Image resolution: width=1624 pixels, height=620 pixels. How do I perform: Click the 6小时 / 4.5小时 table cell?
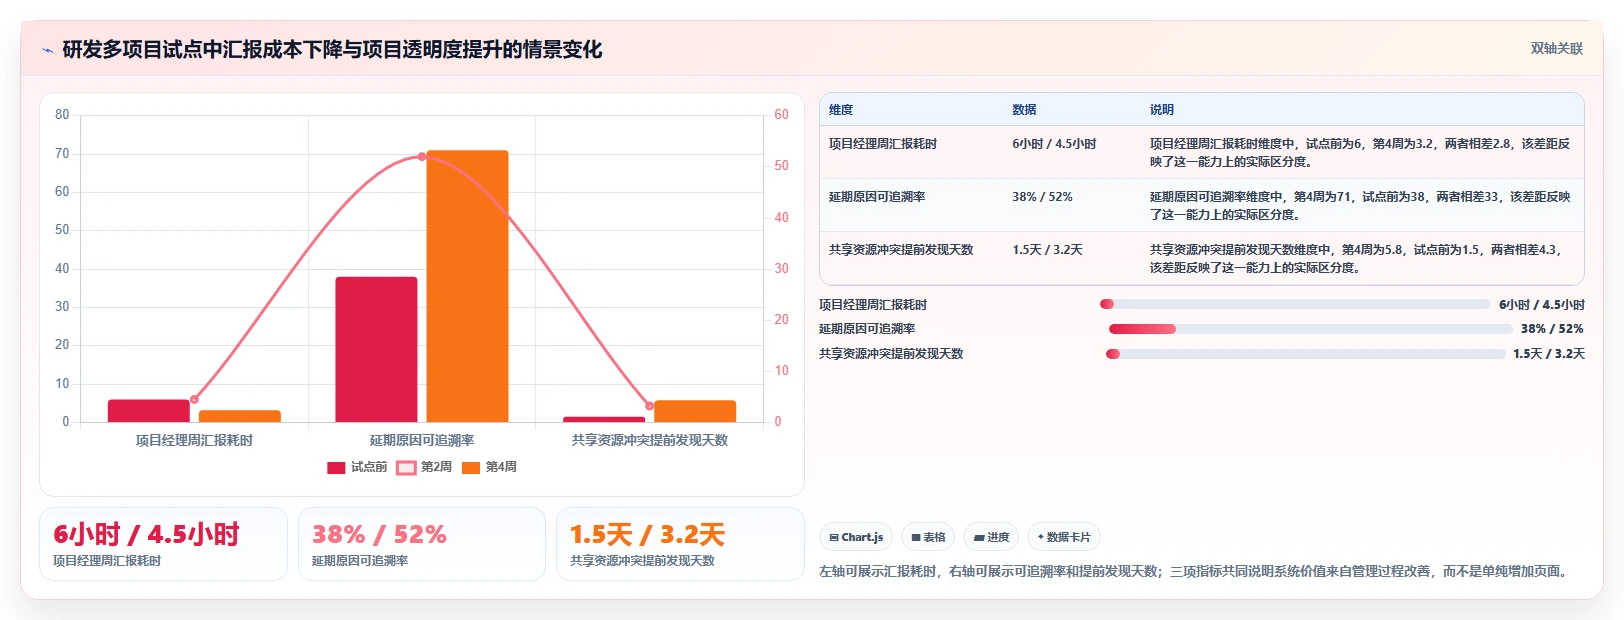coord(1054,144)
